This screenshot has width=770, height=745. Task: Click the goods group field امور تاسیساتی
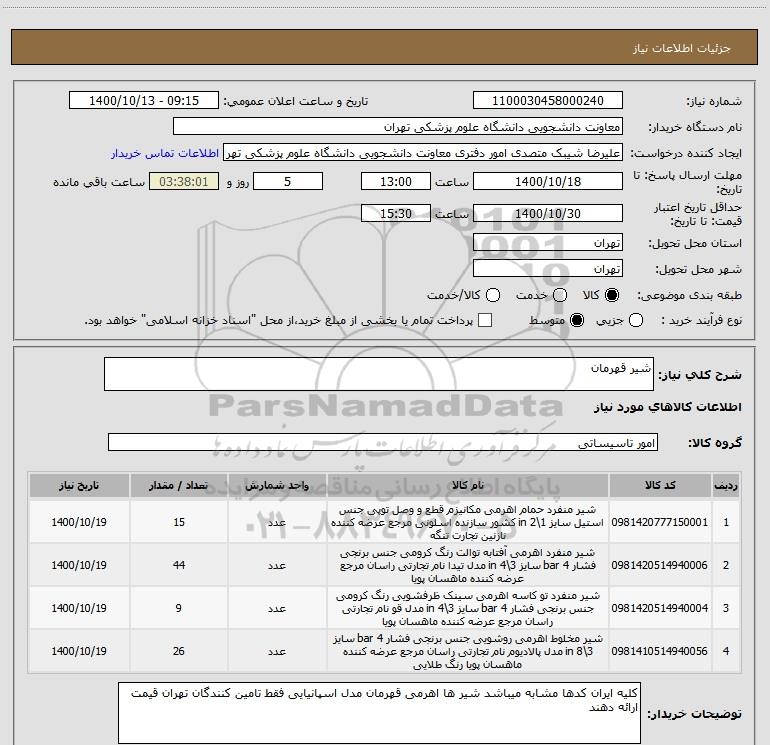click(383, 442)
